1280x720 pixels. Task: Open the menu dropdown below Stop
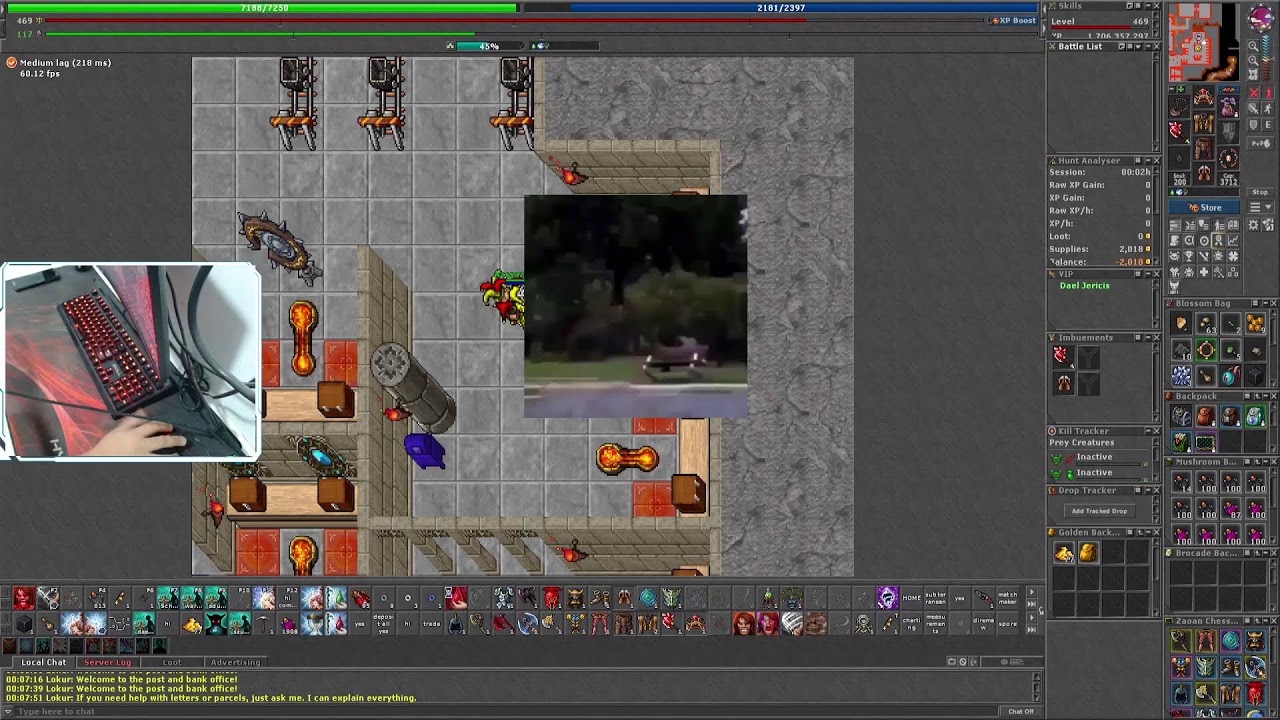1261,207
